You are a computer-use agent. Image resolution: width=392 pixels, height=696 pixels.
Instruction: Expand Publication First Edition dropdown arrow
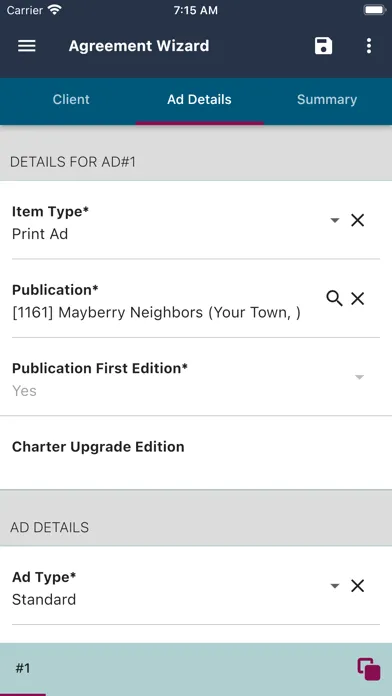pos(359,377)
